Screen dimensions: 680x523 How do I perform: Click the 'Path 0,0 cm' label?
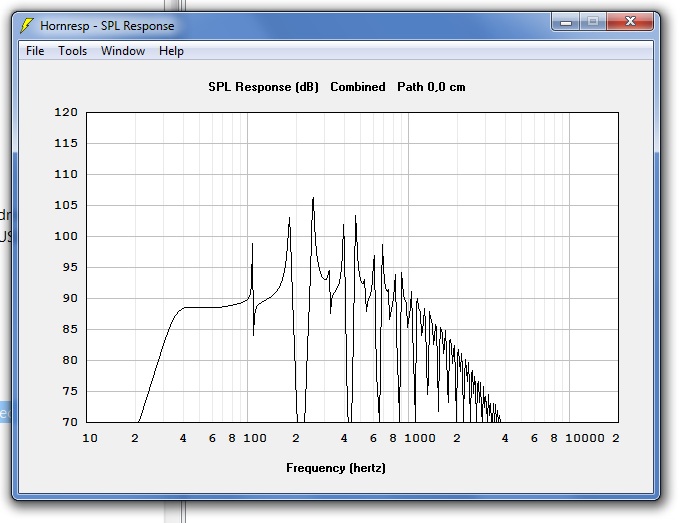click(431, 87)
